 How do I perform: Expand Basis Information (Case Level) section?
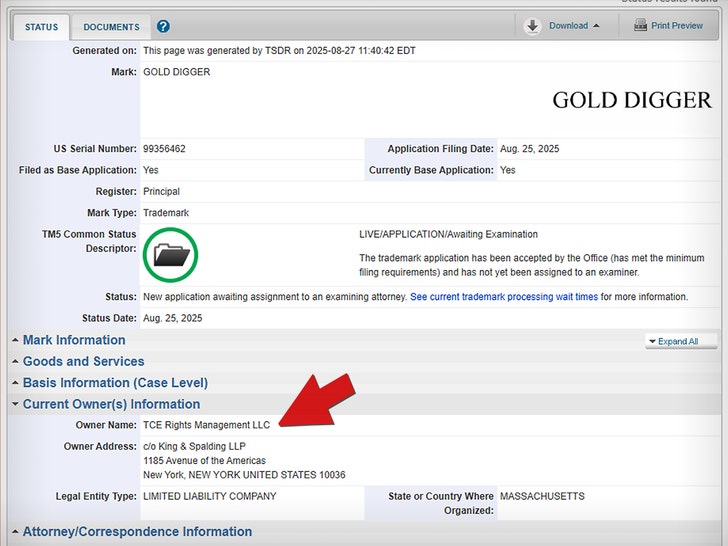[x=115, y=383]
